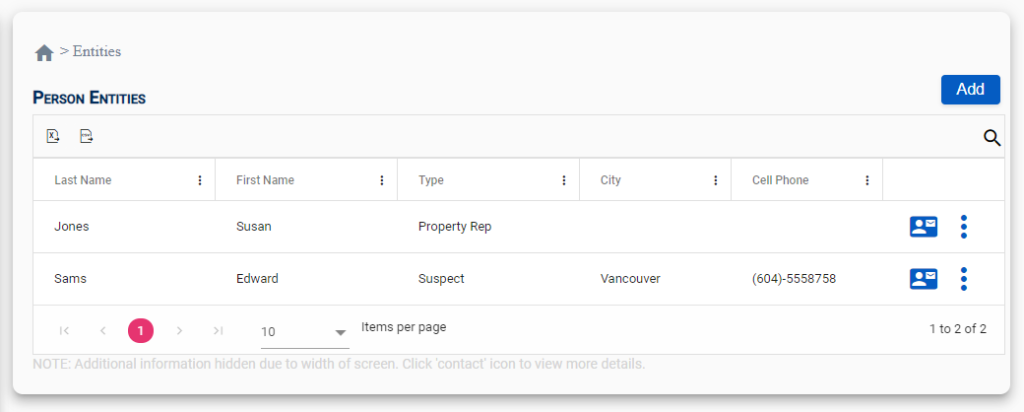Open more actions for Jones row
Screen dimensions: 1024x412
[963, 227]
